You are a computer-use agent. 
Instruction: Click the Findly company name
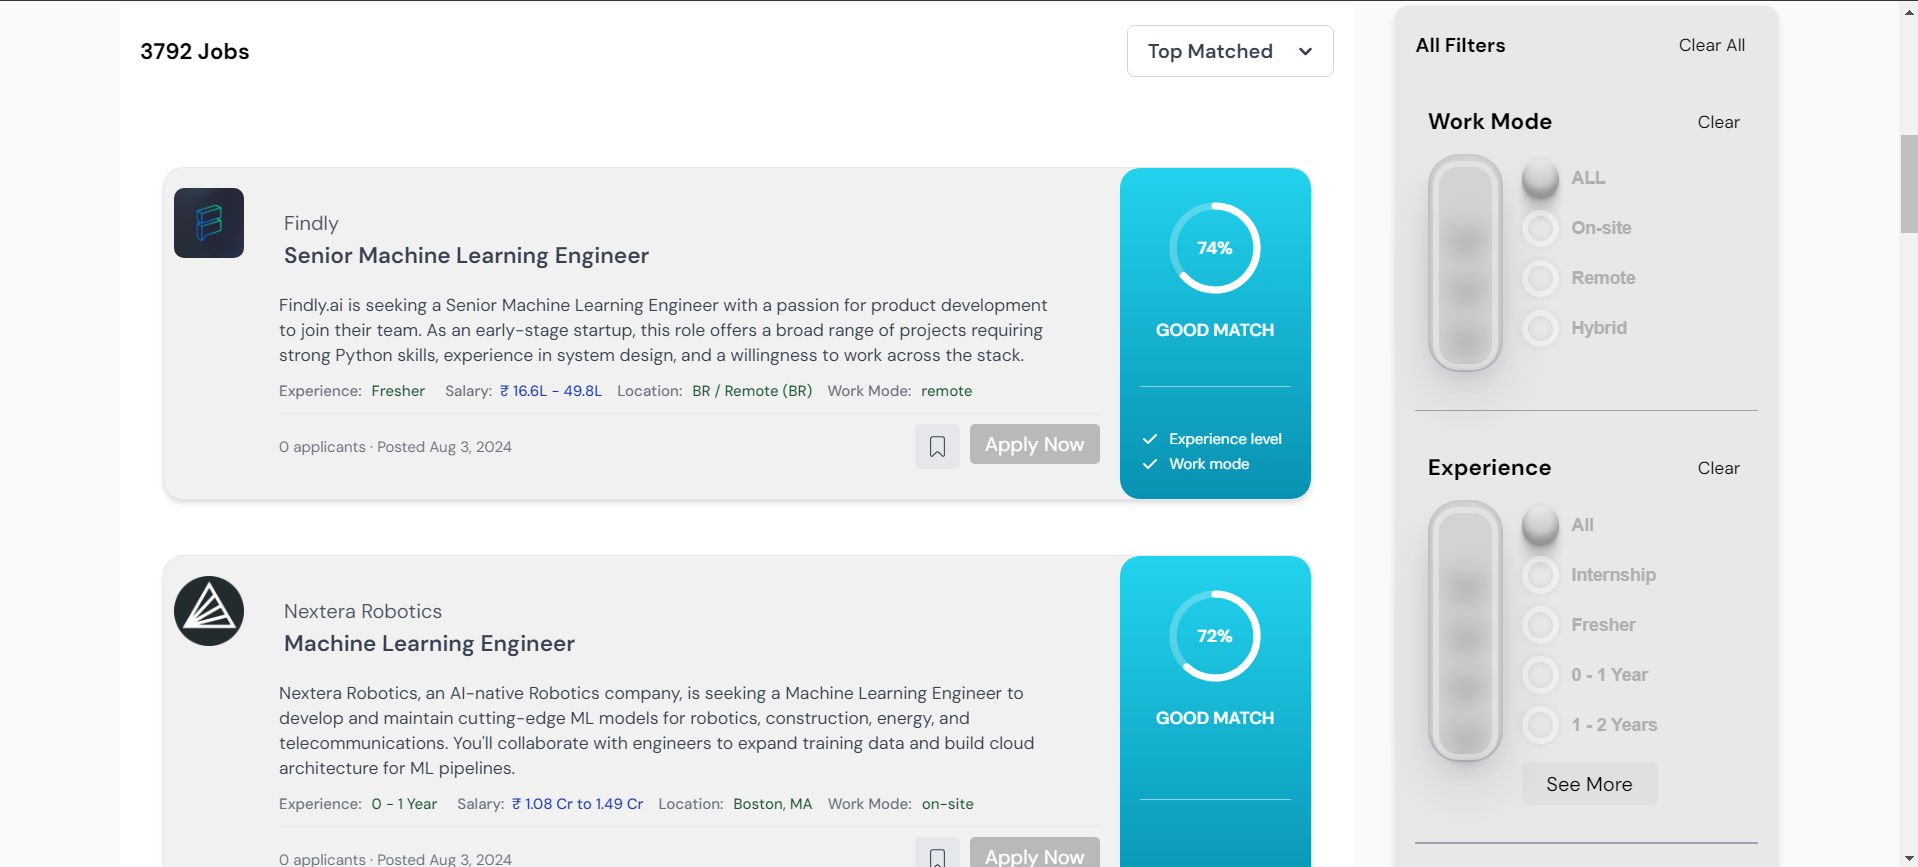click(x=311, y=223)
